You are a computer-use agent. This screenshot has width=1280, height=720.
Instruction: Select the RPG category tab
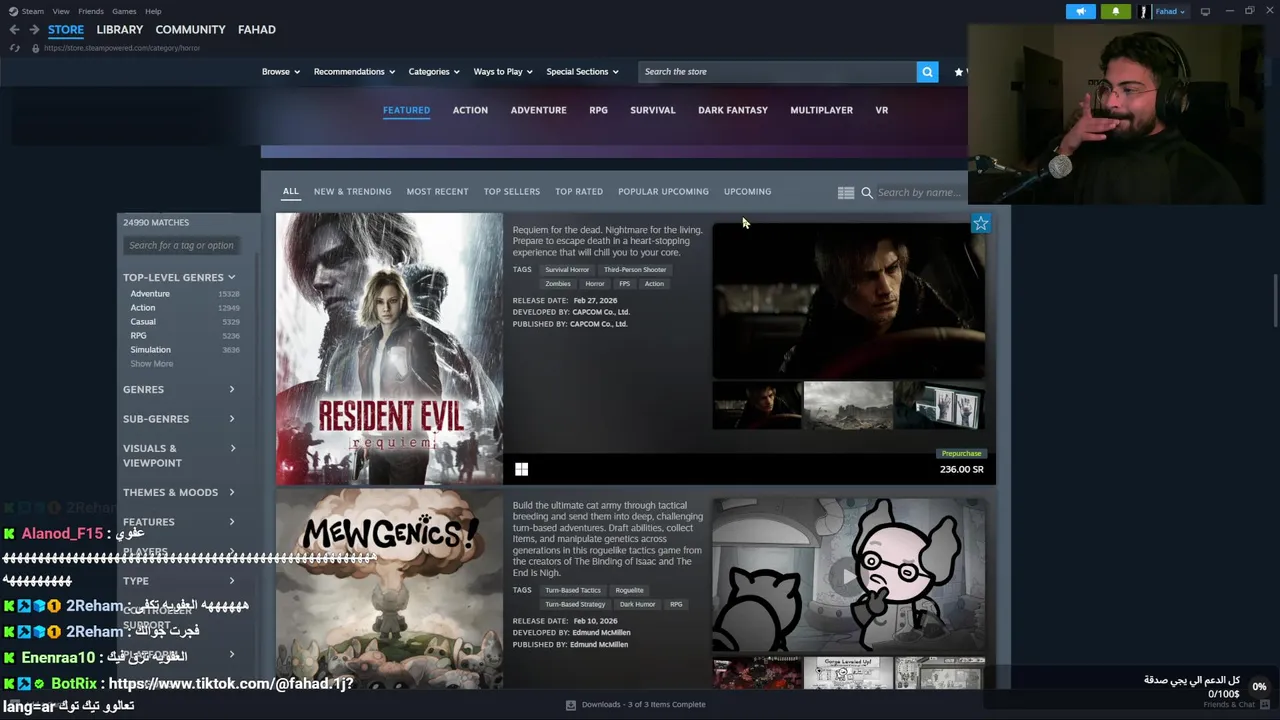pyautogui.click(x=599, y=110)
